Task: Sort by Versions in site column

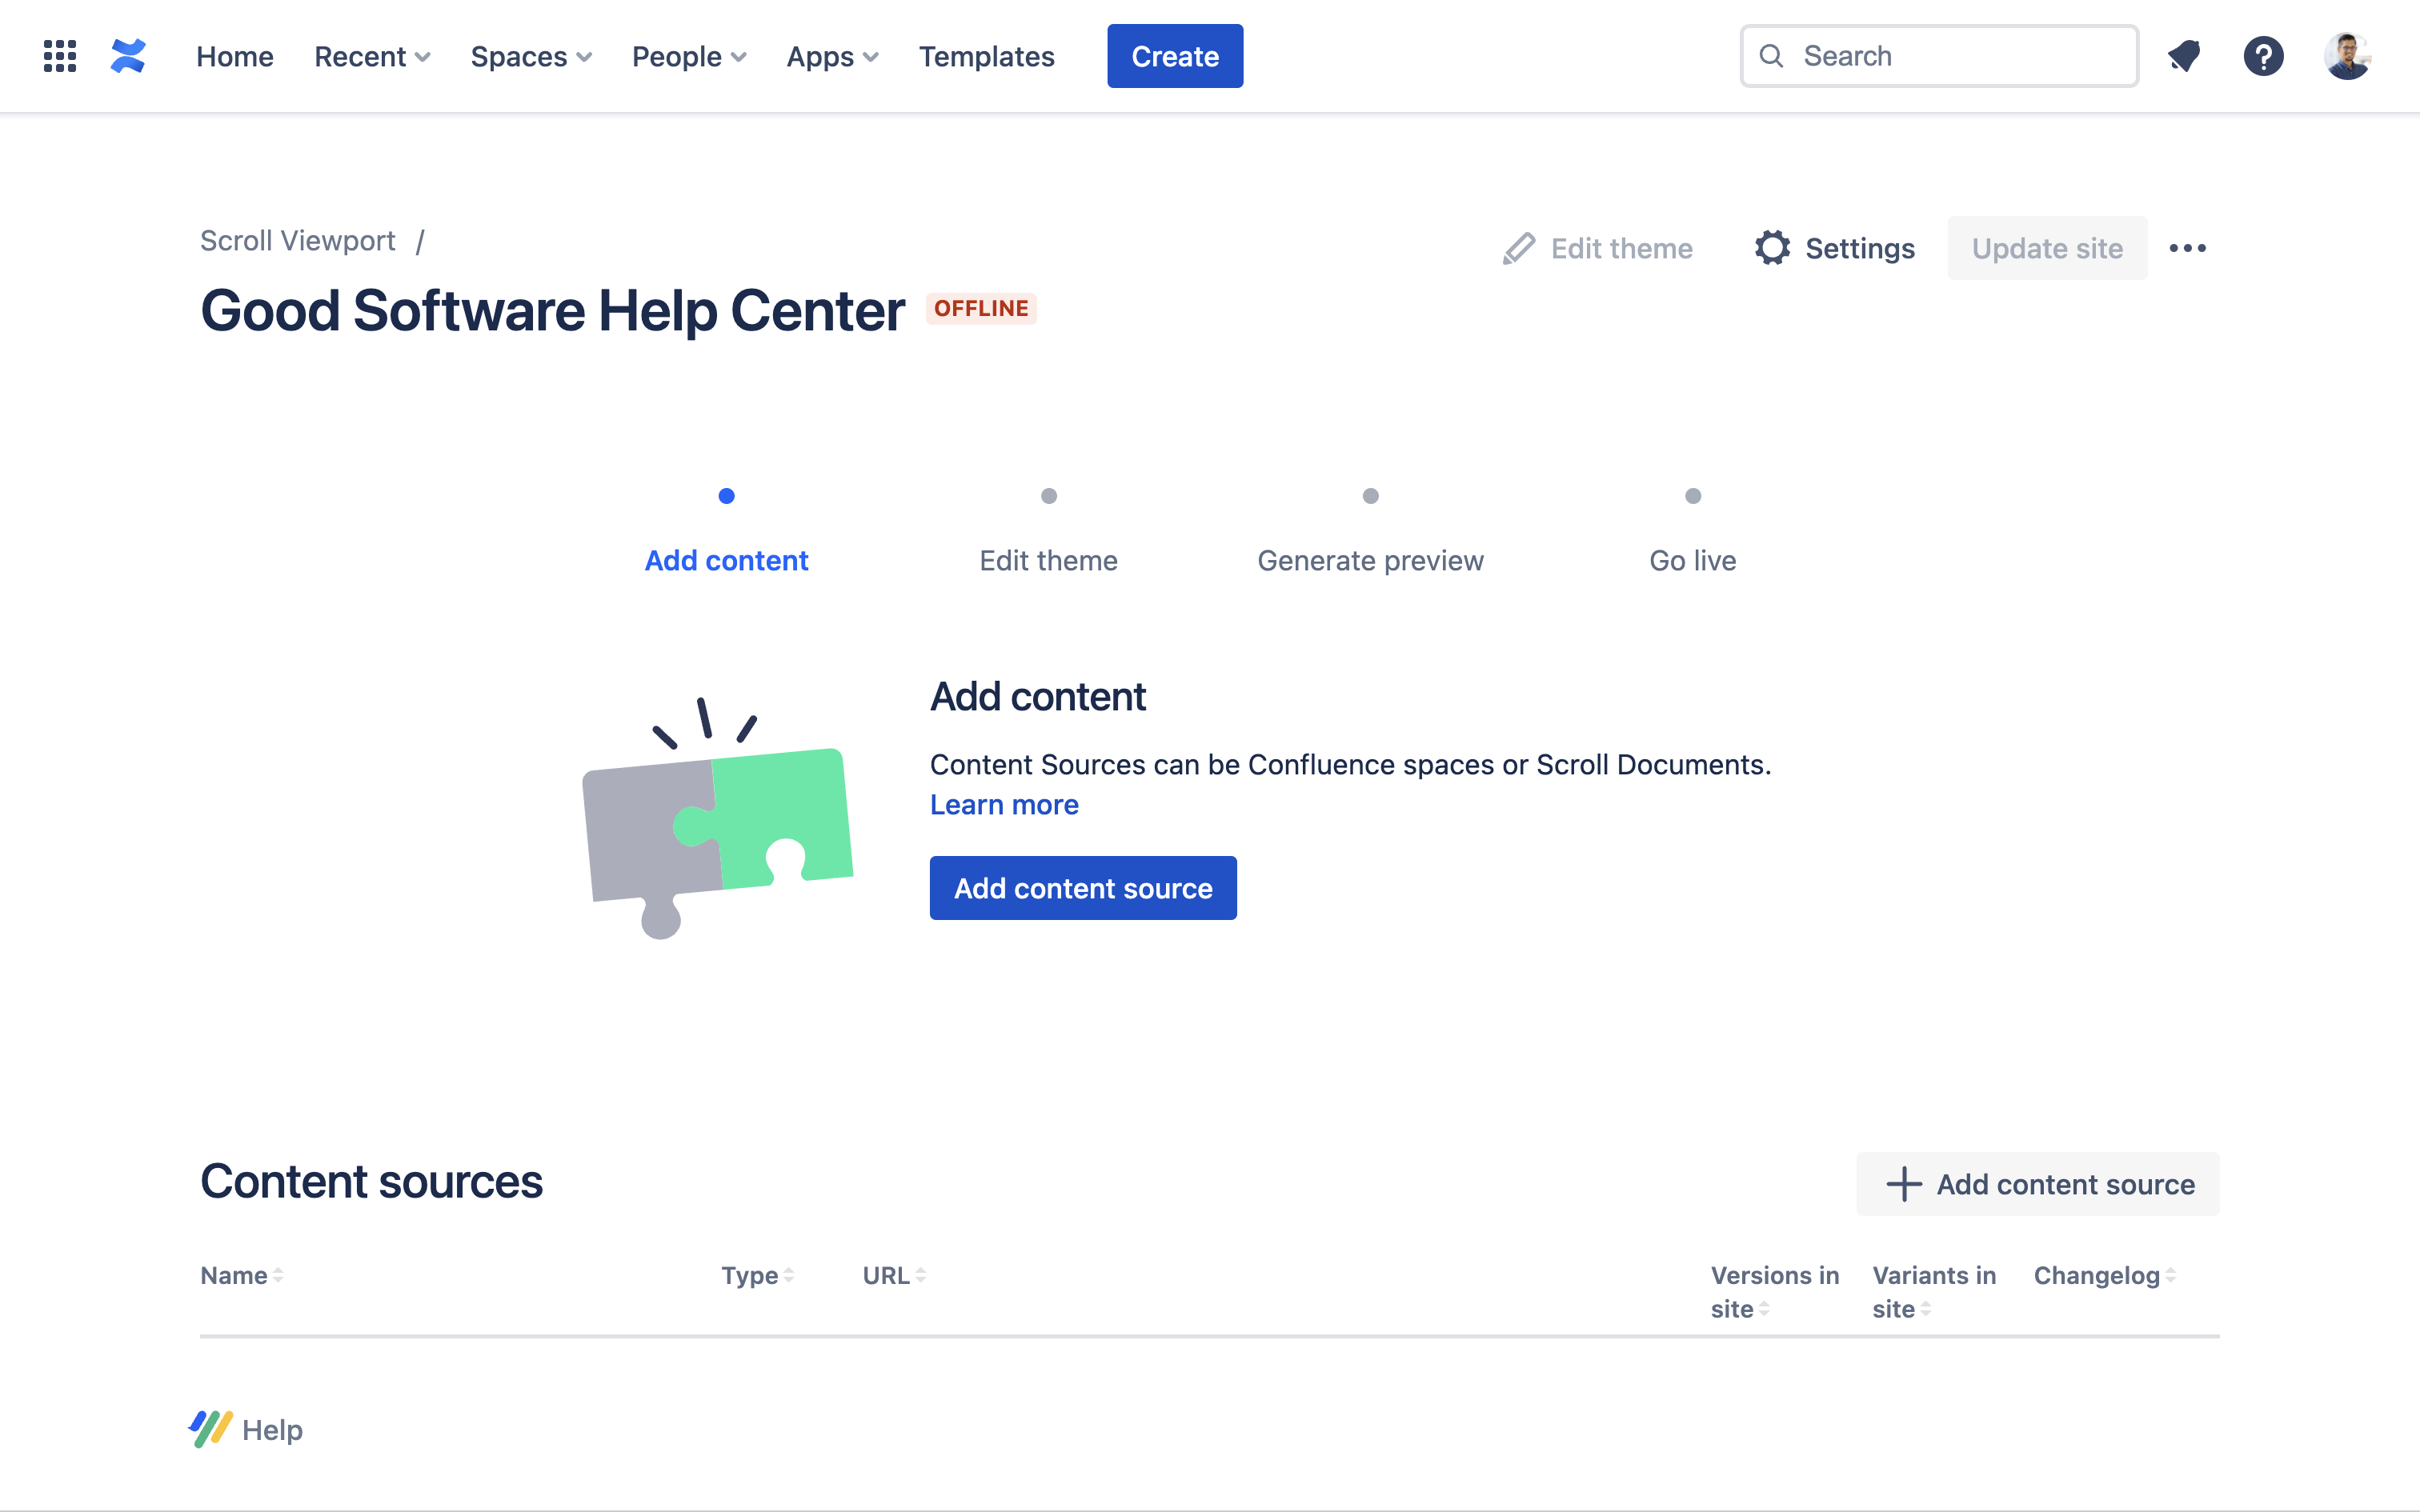Action: pyautogui.click(x=1775, y=1292)
